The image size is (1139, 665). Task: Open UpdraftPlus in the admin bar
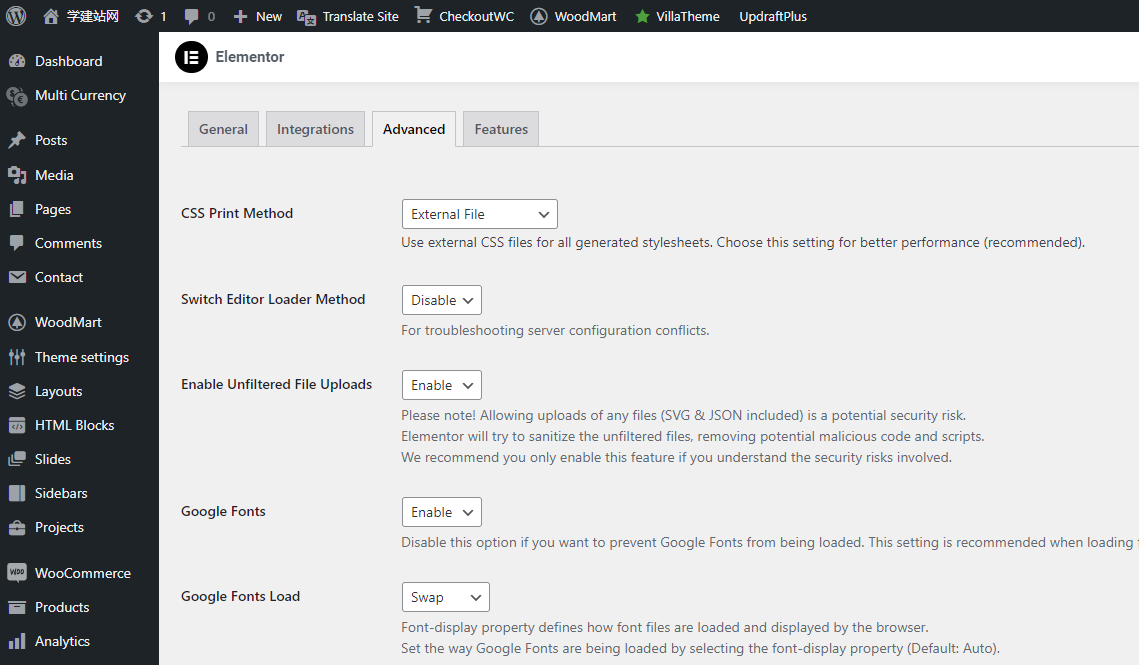click(x=773, y=16)
